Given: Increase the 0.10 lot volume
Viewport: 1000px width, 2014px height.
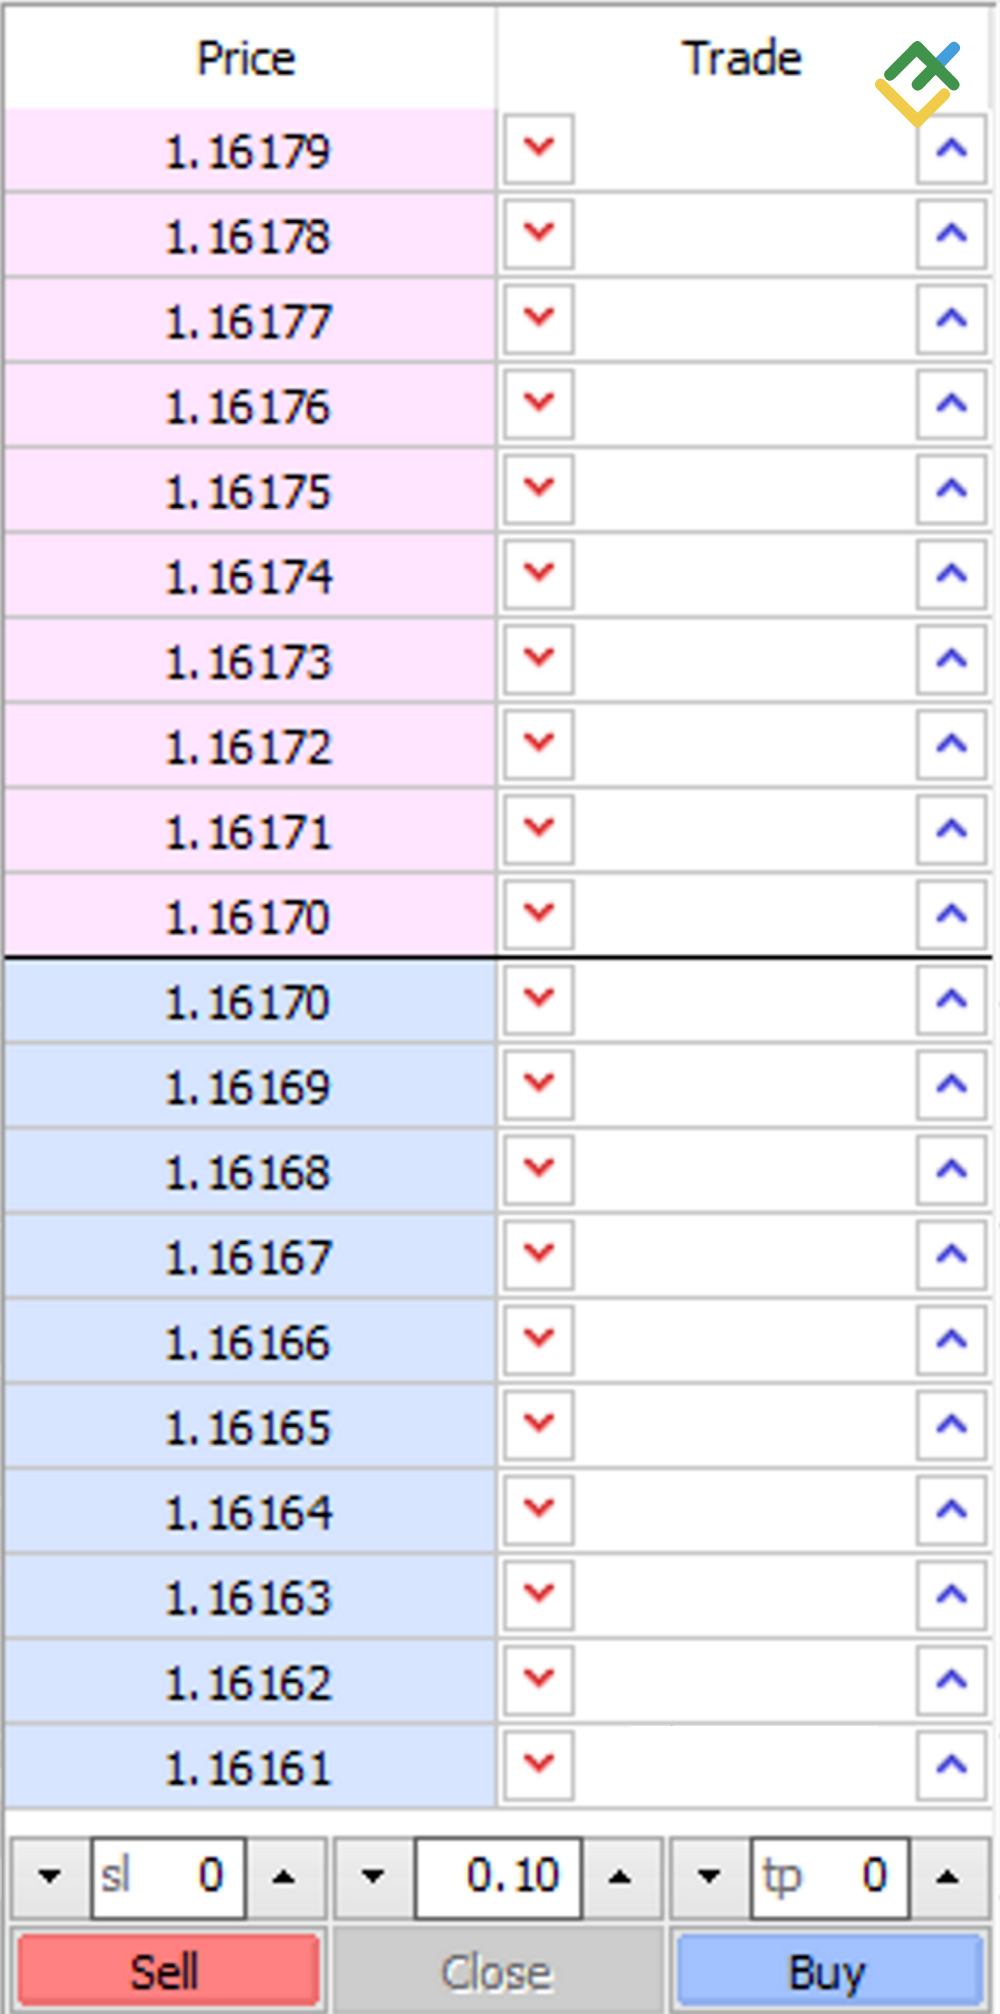Looking at the screenshot, I should pos(620,1877).
